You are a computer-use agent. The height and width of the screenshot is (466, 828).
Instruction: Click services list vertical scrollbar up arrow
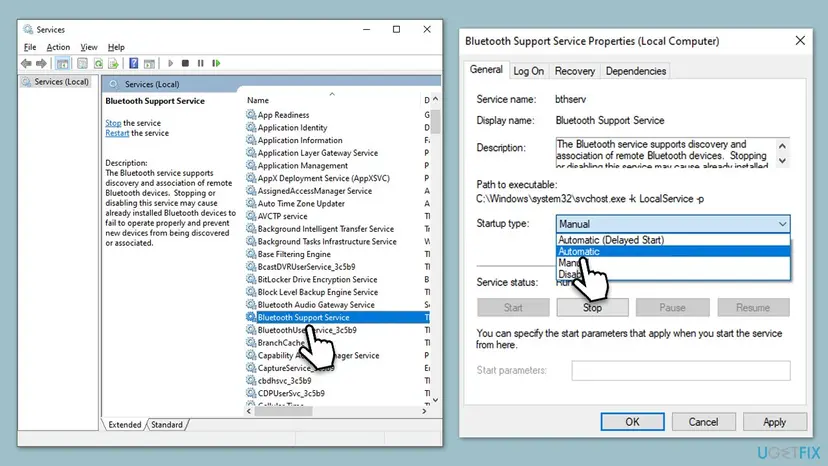(x=435, y=99)
